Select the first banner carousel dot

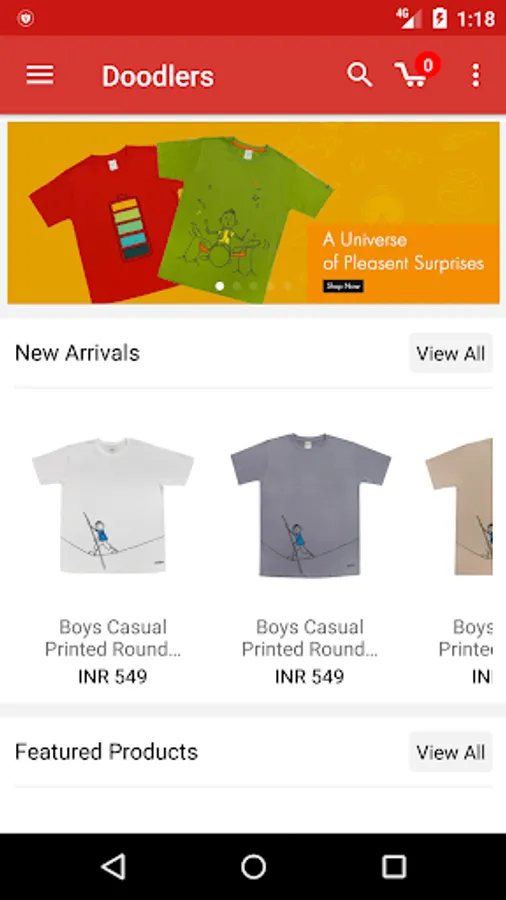[220, 286]
